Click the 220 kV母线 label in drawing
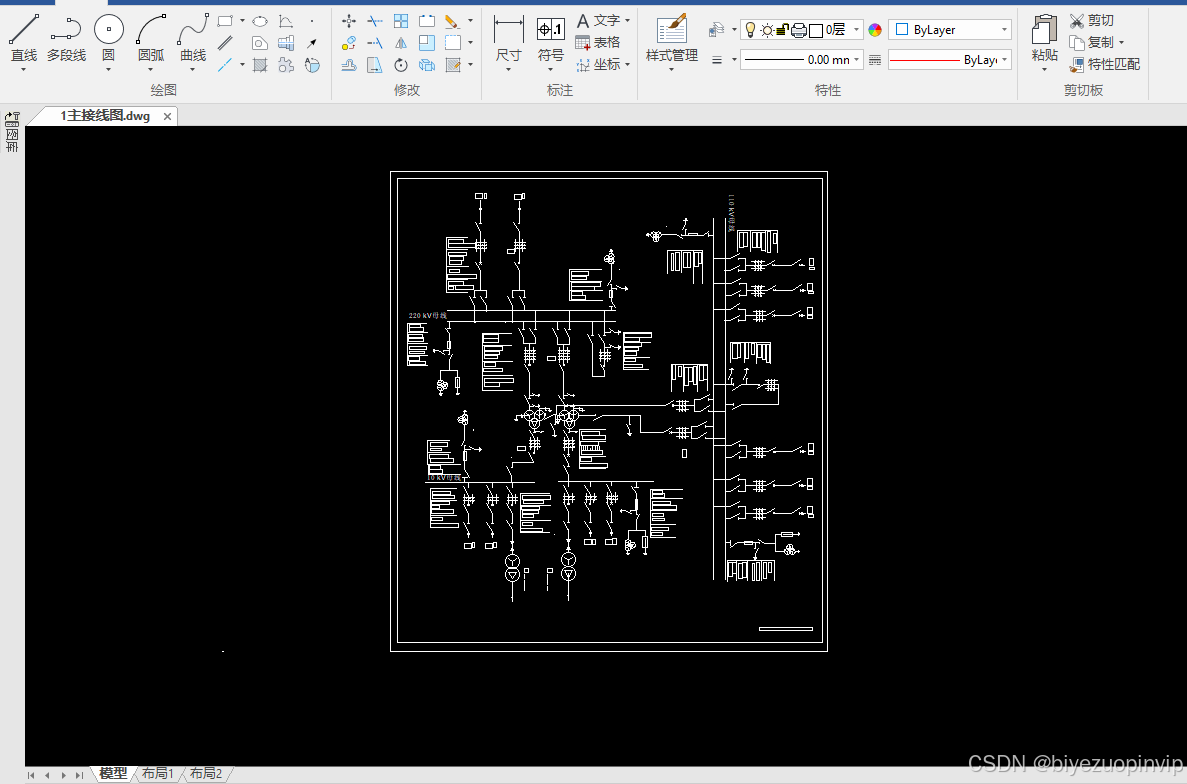Image resolution: width=1187 pixels, height=784 pixels. 428,316
